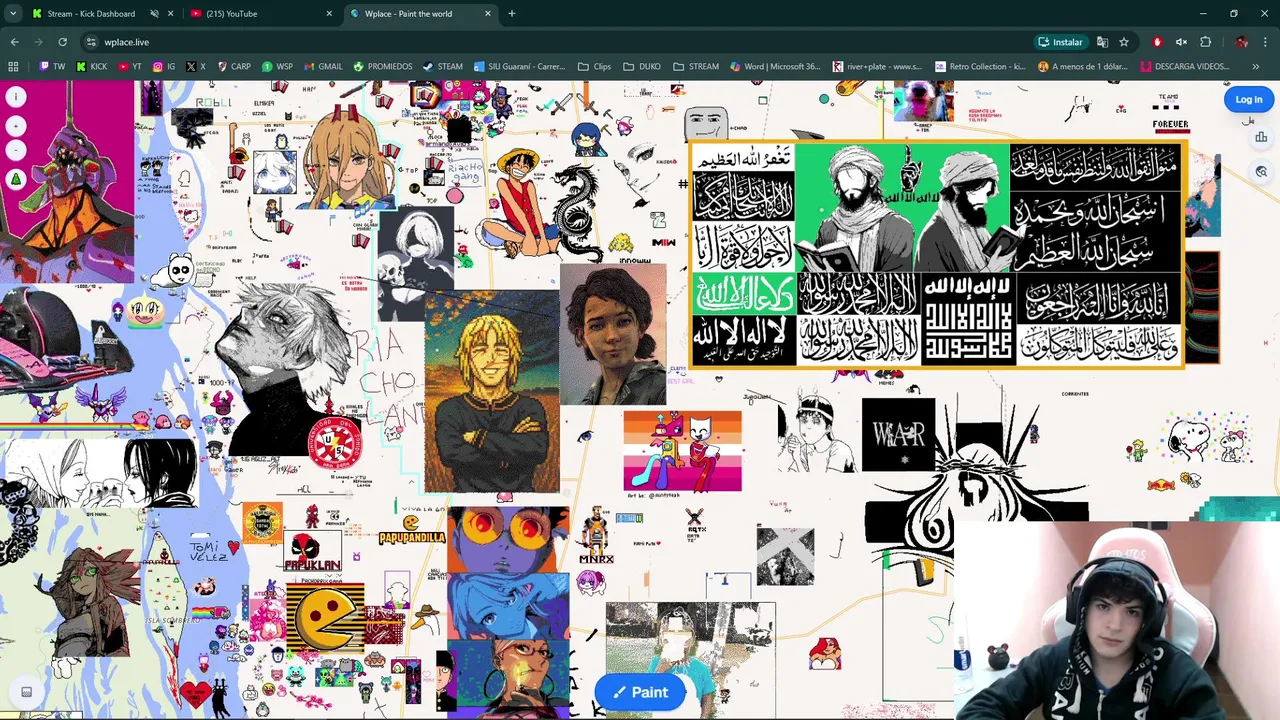Image resolution: width=1280 pixels, height=720 pixels.
Task: Open the STEAM bookmark
Action: coord(443,67)
